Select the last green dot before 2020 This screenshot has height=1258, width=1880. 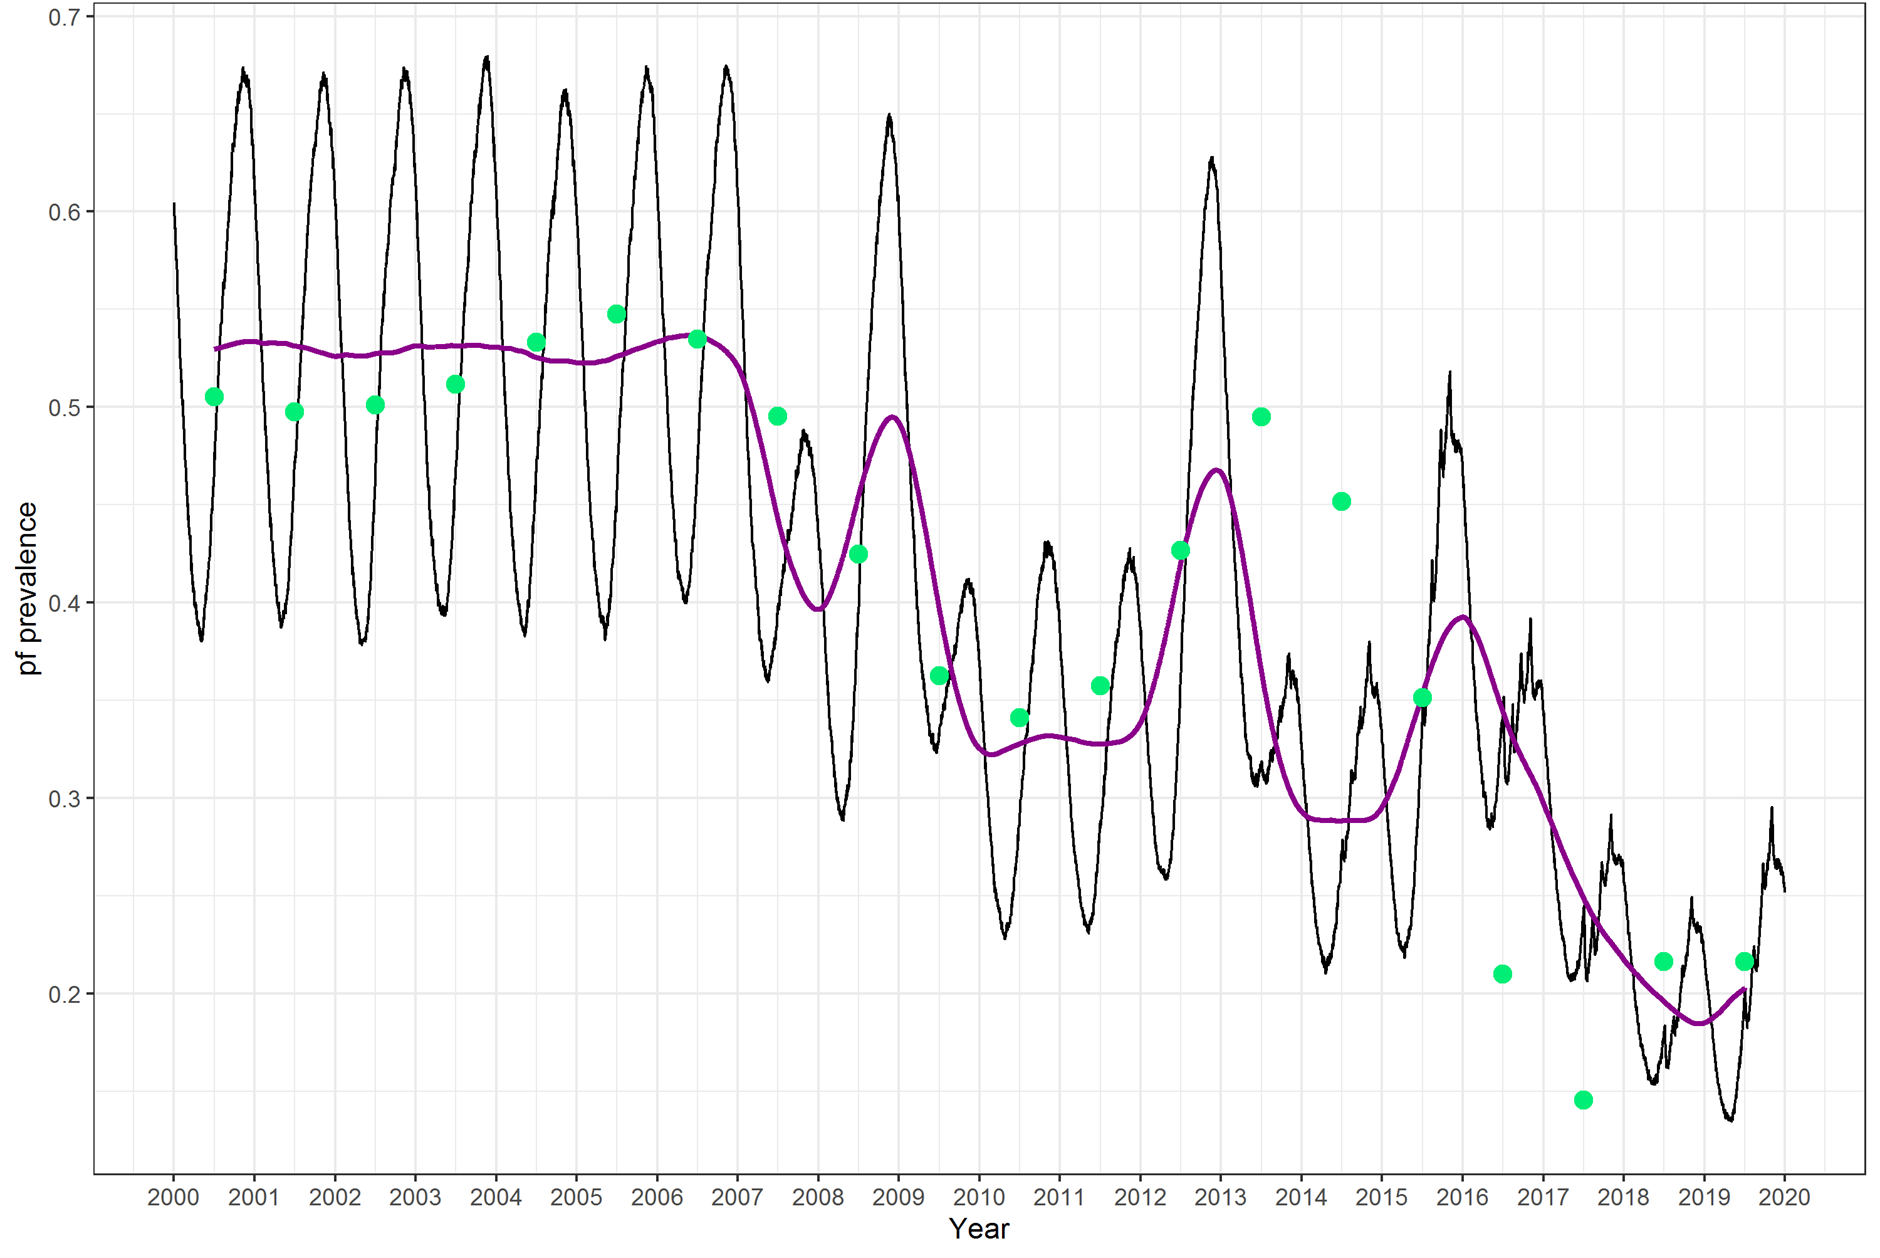[1744, 961]
